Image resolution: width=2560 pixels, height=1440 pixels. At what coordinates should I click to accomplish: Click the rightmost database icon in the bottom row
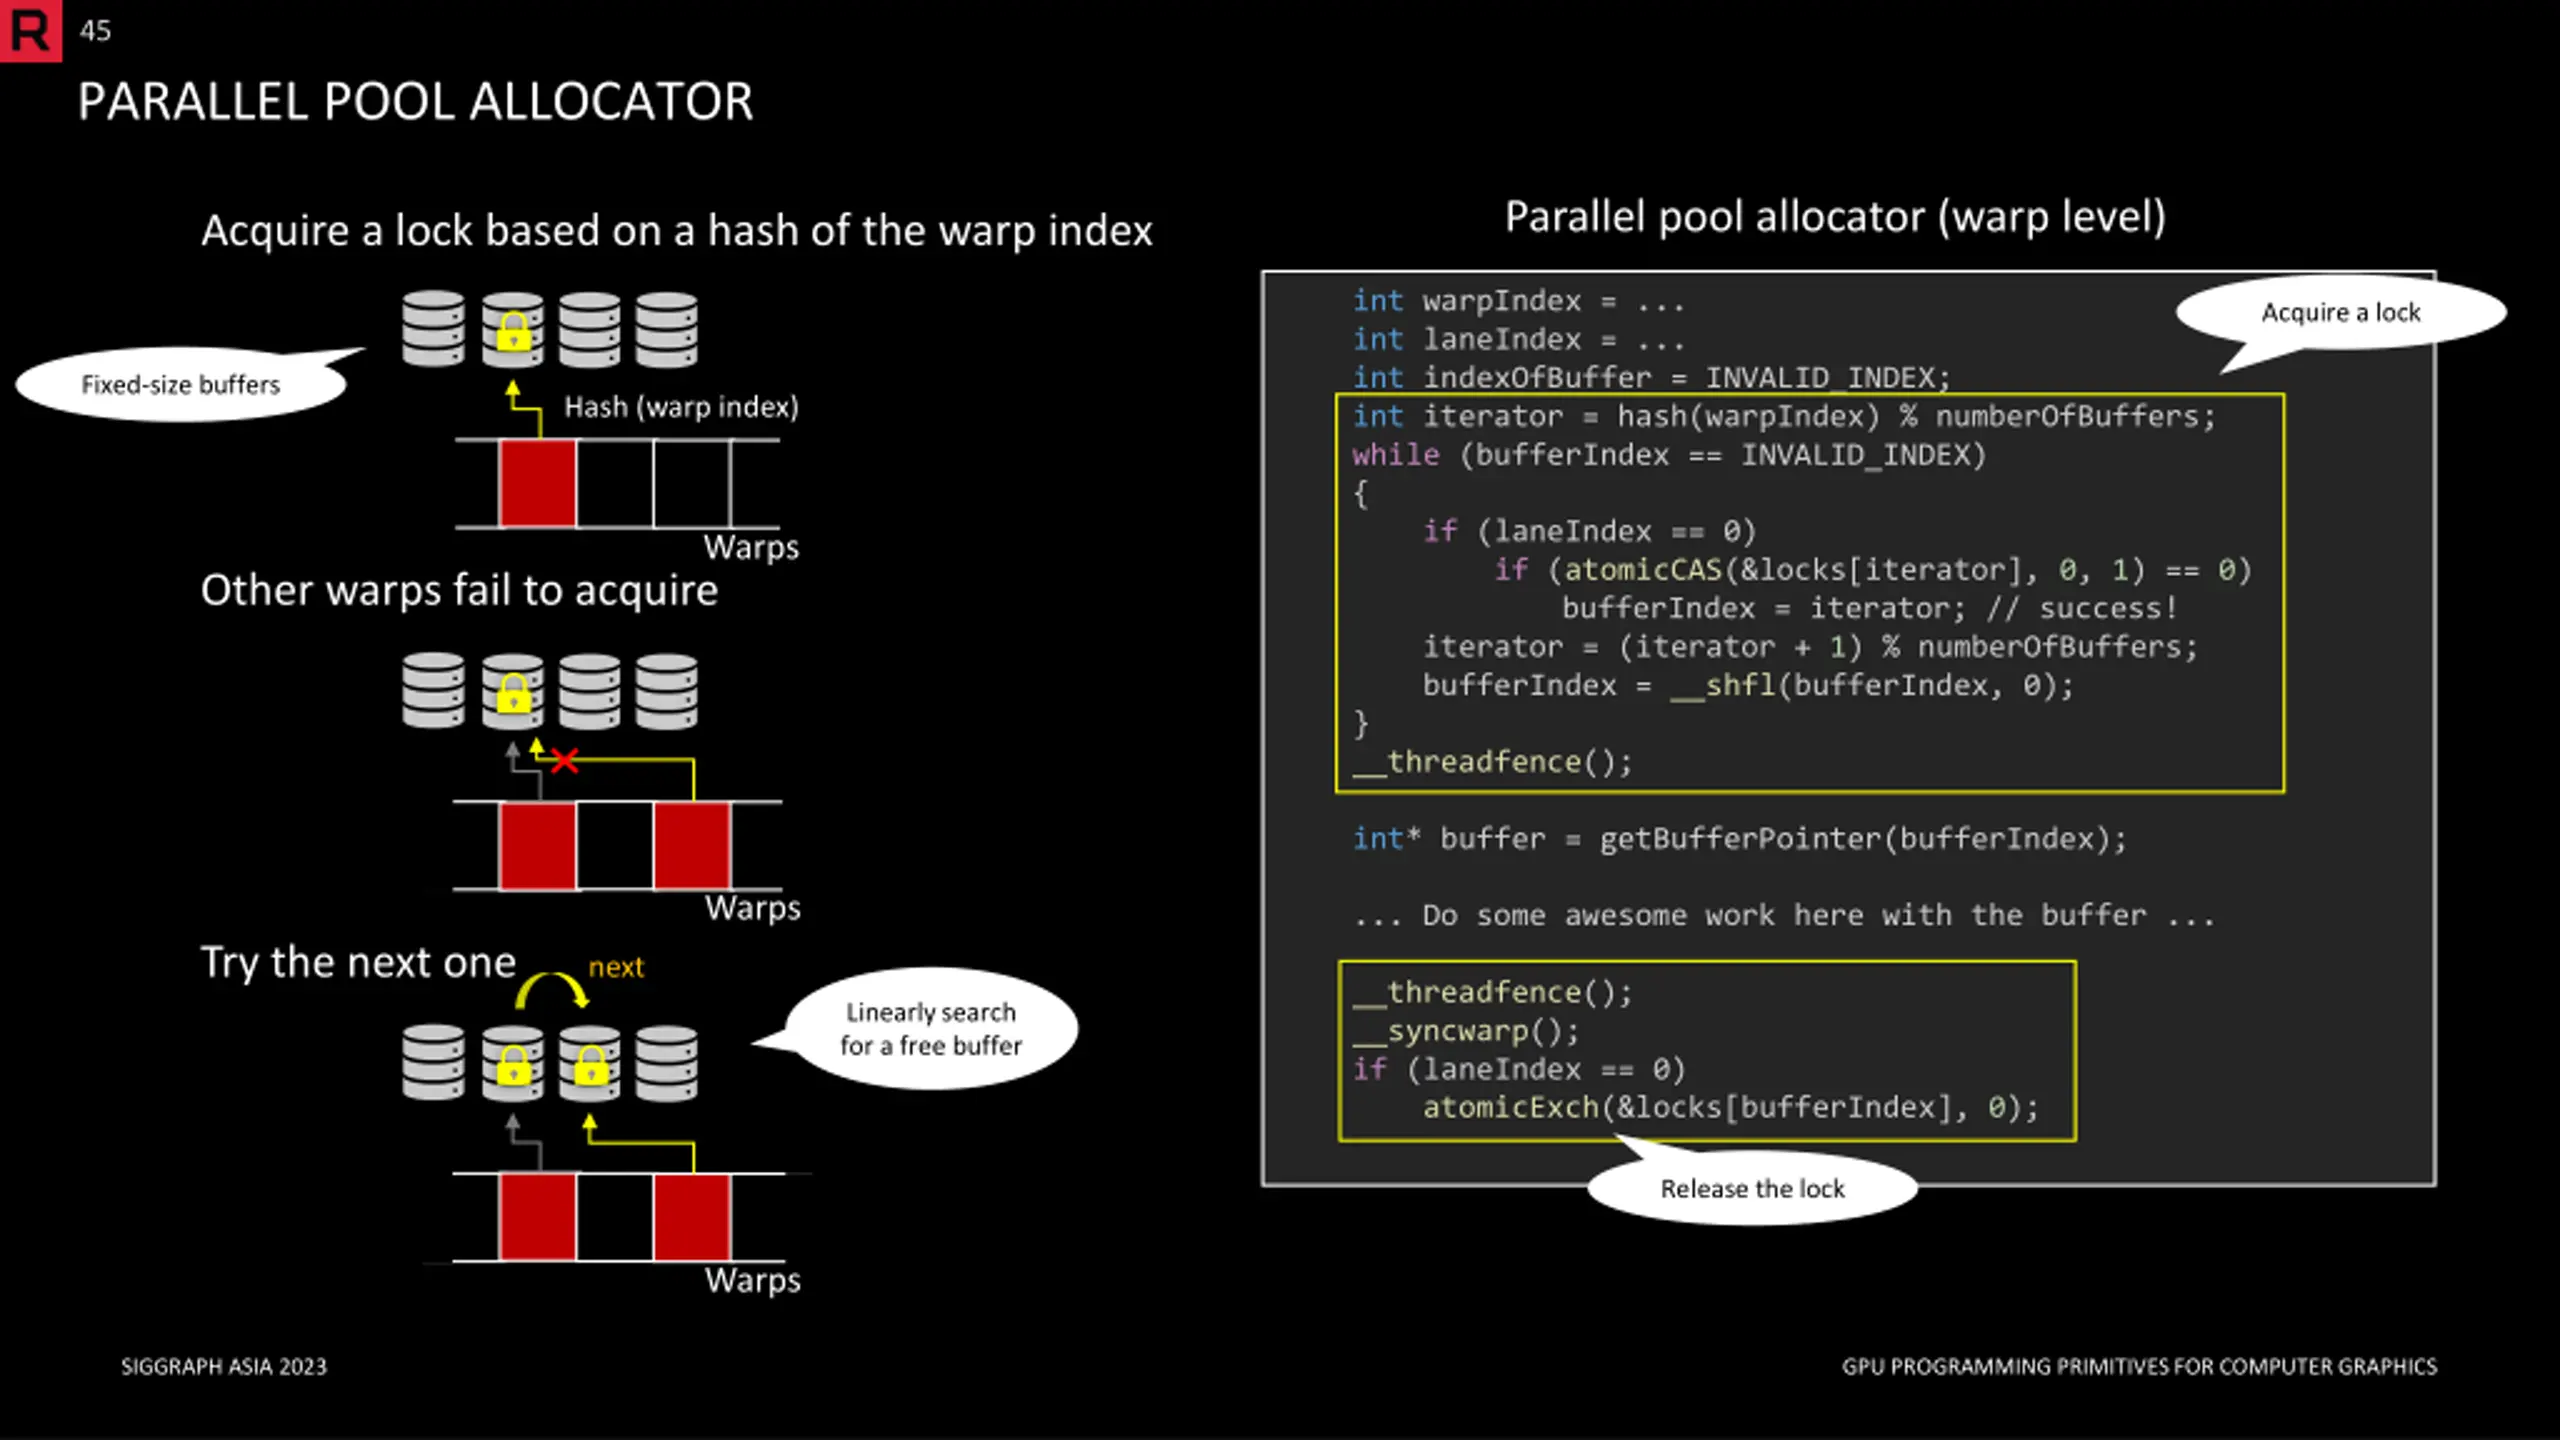(667, 1063)
